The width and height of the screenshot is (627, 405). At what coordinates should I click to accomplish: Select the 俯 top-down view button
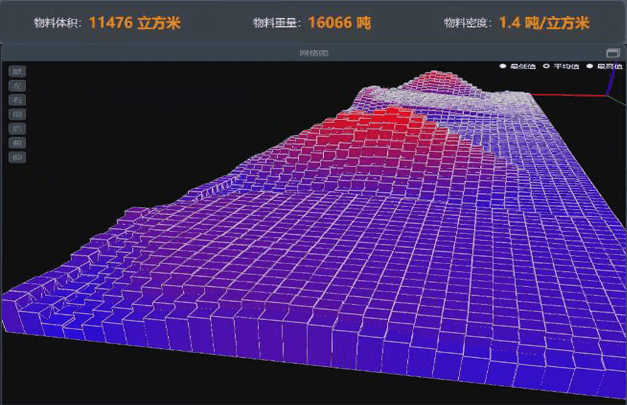click(17, 144)
